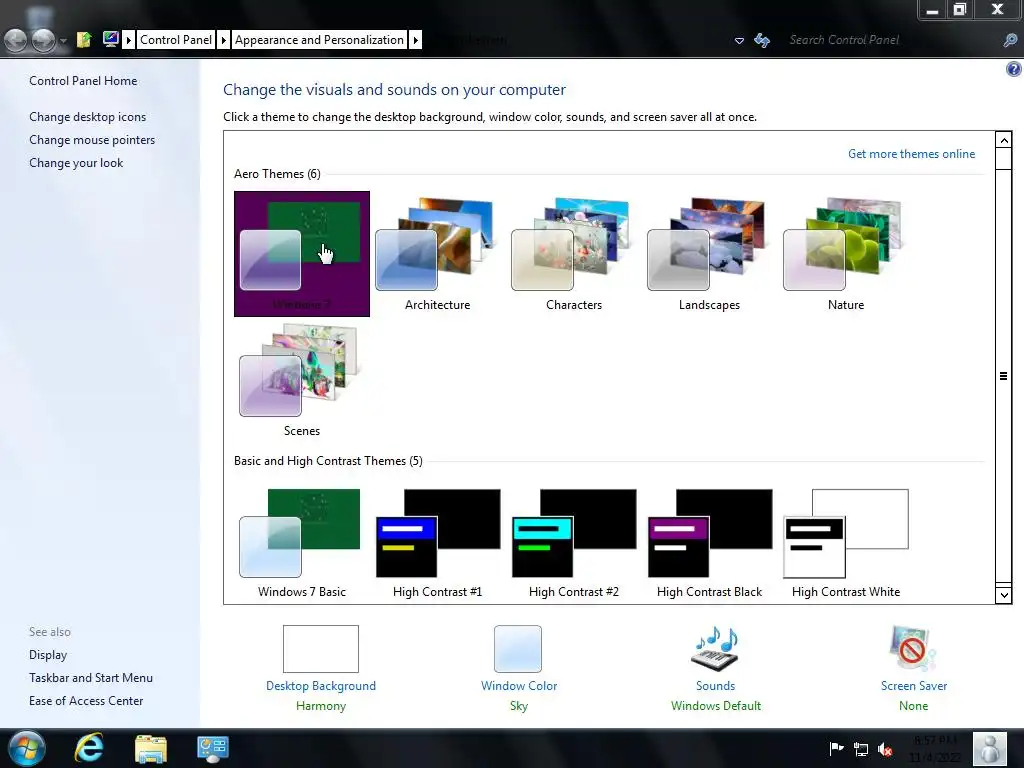Click the folder icon in address bar
Screen dimensions: 1024x768
(84, 40)
